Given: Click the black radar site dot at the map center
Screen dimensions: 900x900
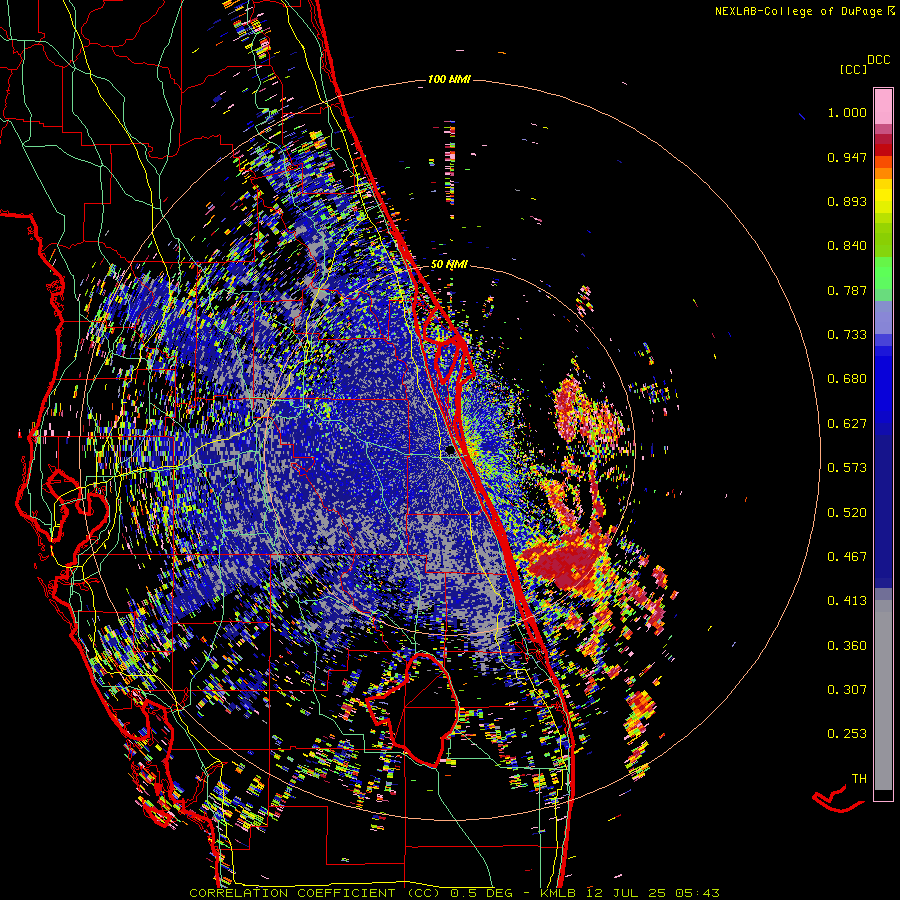Looking at the screenshot, I should click(x=450, y=451).
